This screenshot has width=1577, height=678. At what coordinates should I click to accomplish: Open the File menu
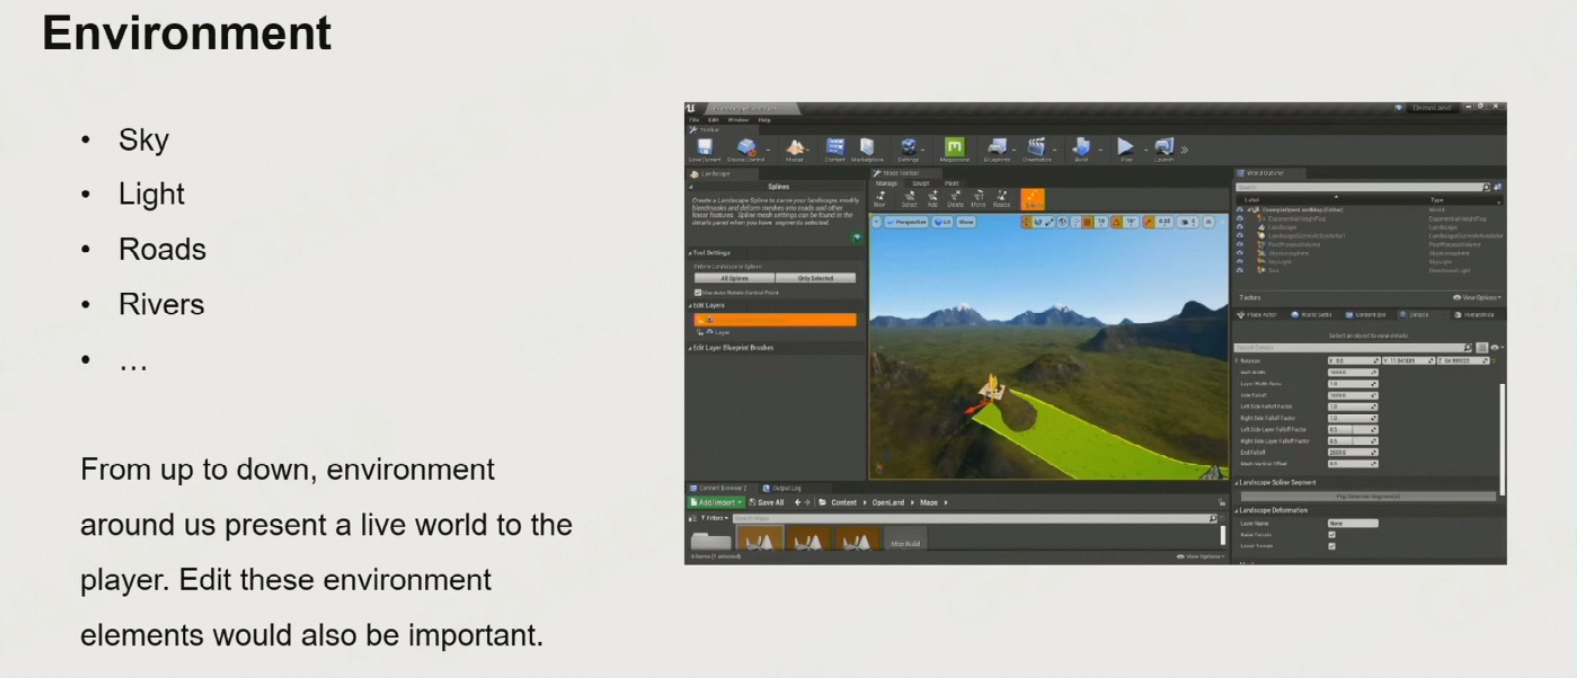(x=694, y=120)
